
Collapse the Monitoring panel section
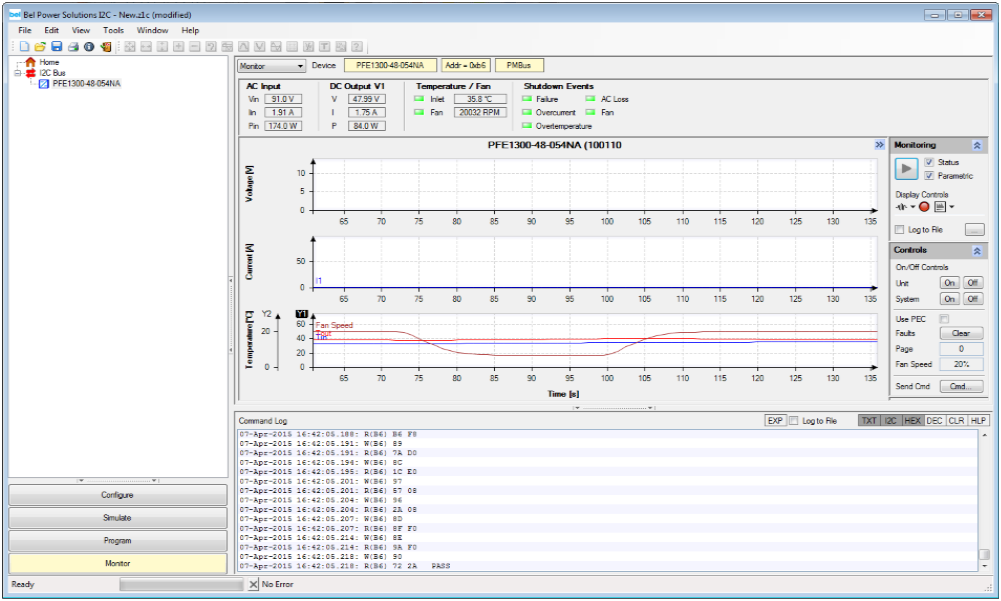(977, 145)
